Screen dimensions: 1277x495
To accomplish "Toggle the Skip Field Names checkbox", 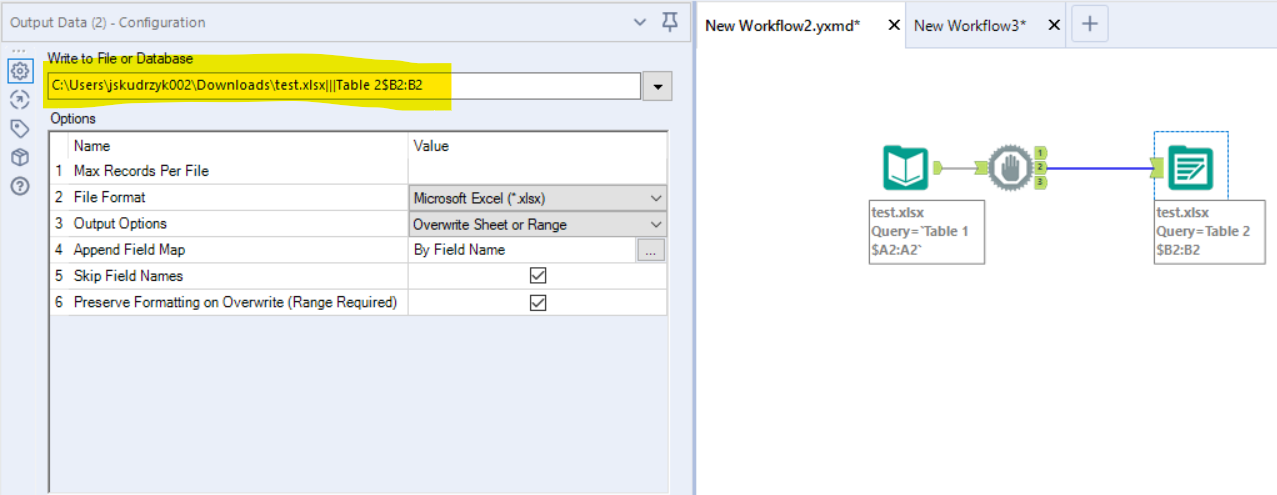I will pyautogui.click(x=538, y=276).
